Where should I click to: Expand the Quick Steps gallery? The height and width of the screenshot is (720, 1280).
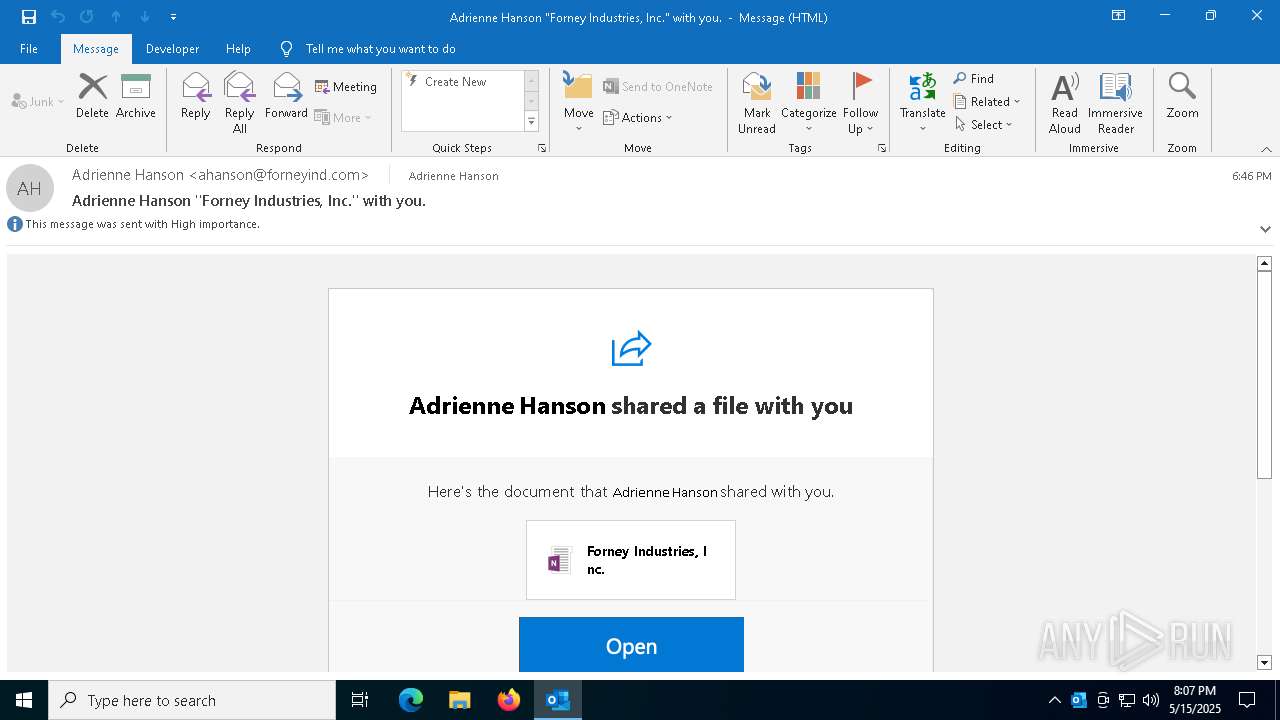pyautogui.click(x=531, y=122)
